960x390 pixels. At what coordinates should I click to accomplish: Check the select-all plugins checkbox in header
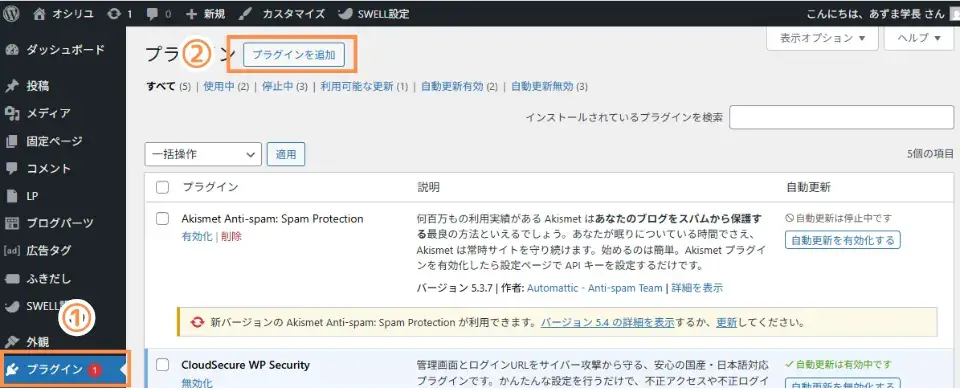coord(162,188)
